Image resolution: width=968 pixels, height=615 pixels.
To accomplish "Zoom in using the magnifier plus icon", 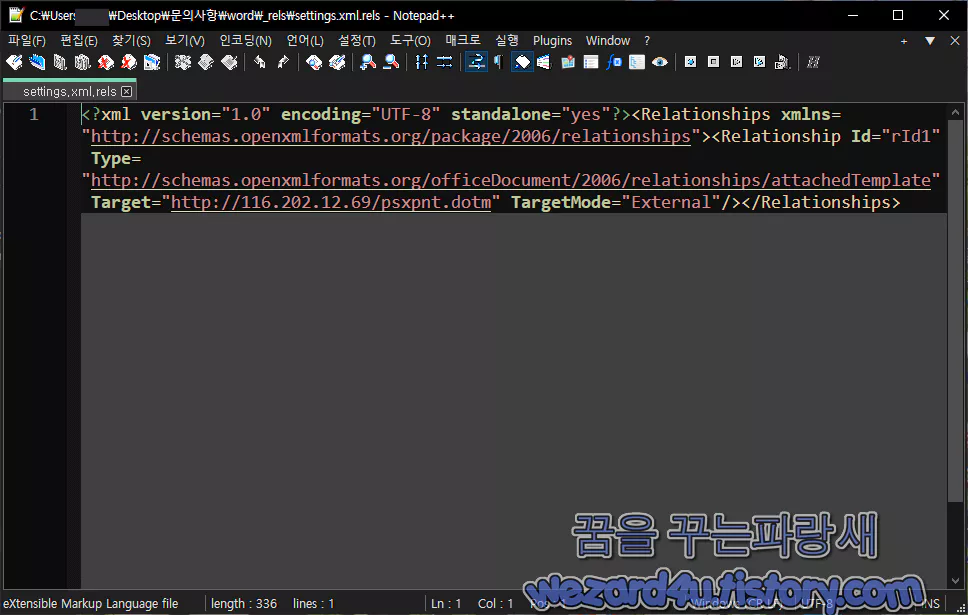I will tap(368, 62).
